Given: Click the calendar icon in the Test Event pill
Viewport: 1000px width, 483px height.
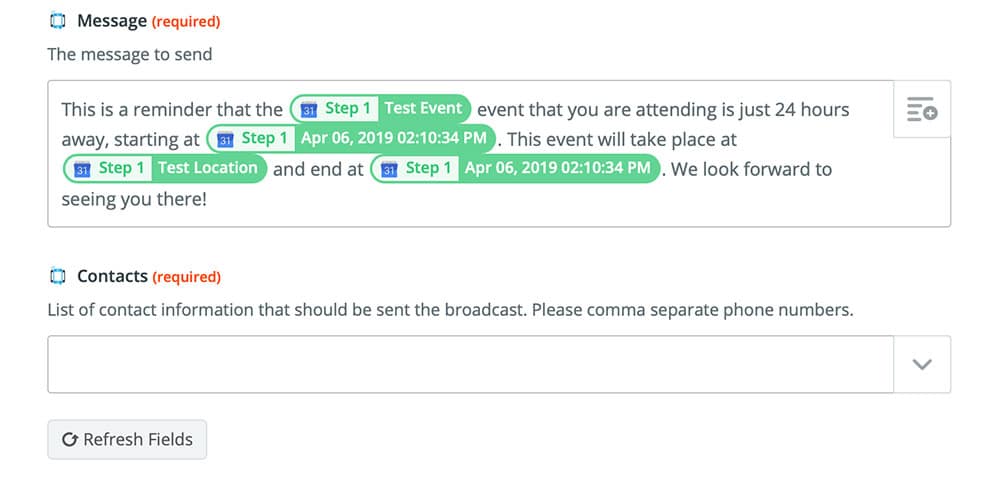Looking at the screenshot, I should click(309, 109).
